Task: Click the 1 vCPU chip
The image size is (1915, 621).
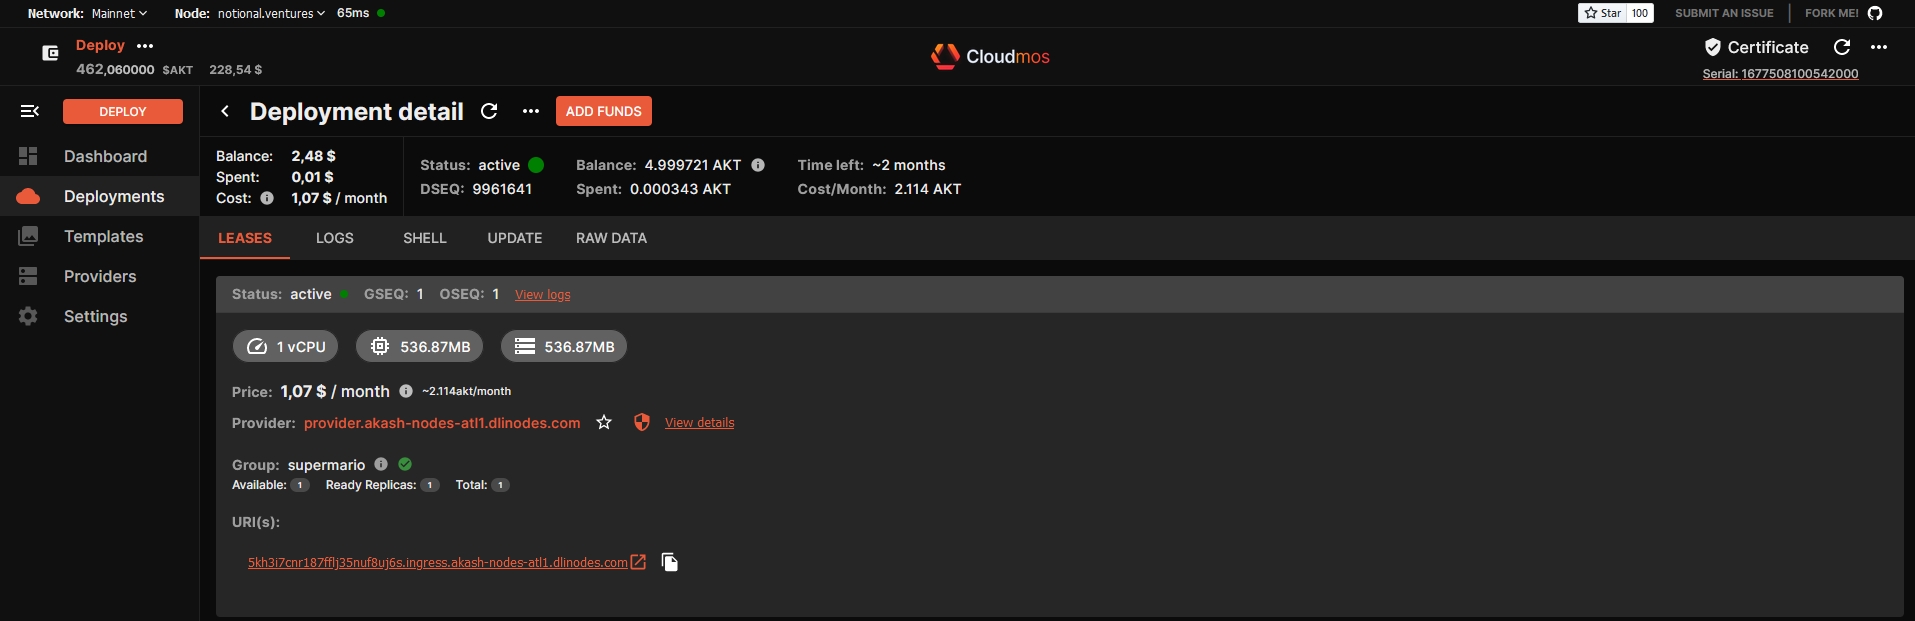Action: tap(286, 346)
